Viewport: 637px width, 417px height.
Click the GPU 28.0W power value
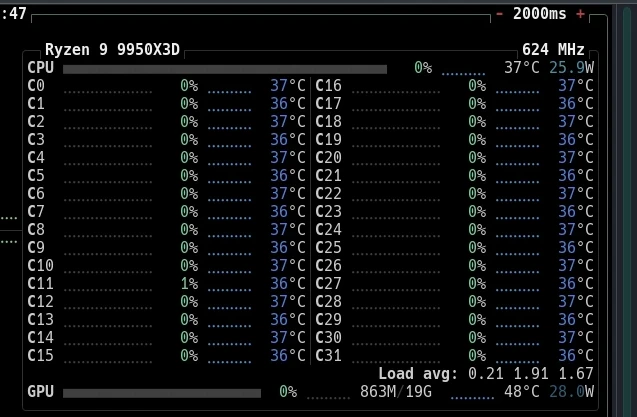571,391
